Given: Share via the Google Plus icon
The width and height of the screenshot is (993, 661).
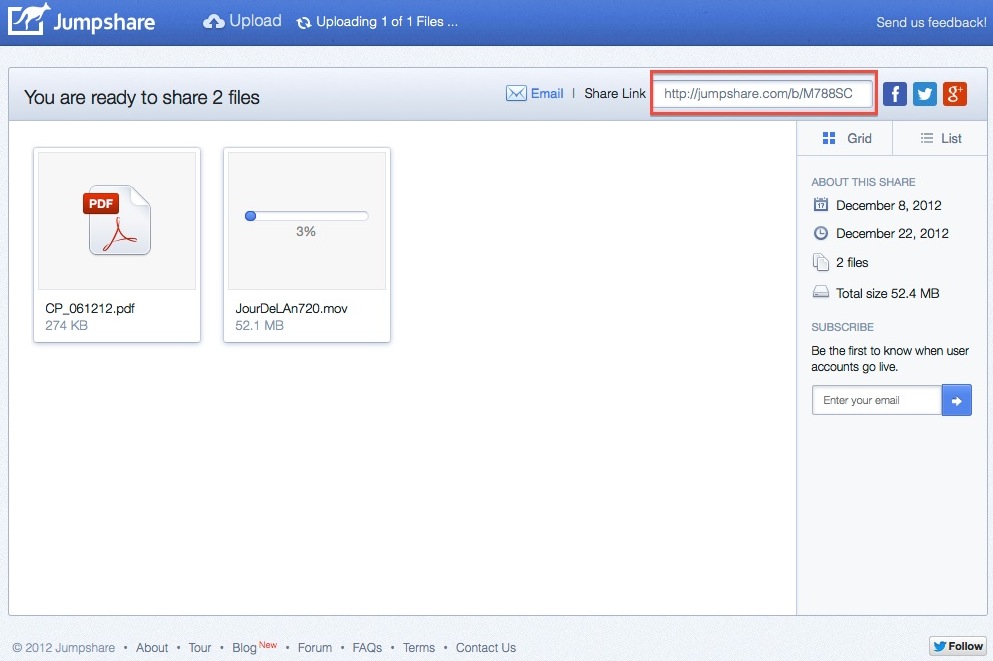Looking at the screenshot, I should coord(955,94).
